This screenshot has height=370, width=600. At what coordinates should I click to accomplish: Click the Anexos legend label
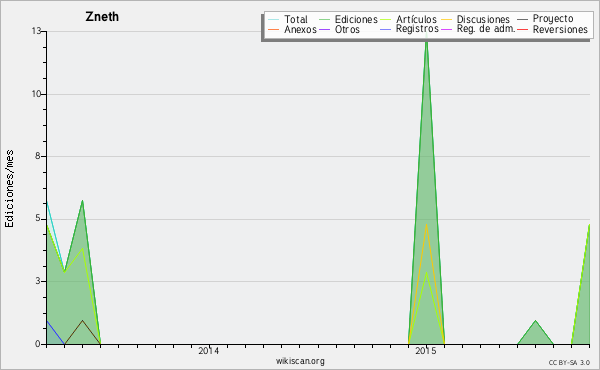[x=300, y=29]
